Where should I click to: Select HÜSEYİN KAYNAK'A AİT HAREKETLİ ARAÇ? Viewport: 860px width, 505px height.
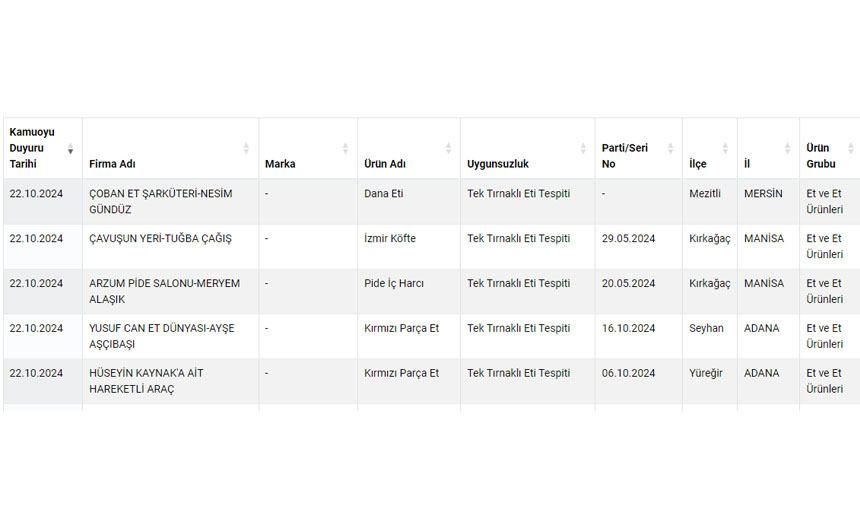[x=146, y=381]
